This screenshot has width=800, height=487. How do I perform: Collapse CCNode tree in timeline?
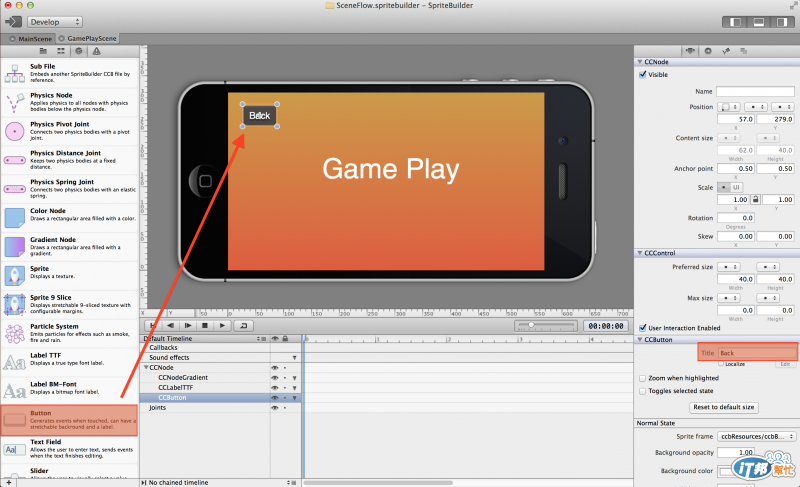tap(146, 367)
